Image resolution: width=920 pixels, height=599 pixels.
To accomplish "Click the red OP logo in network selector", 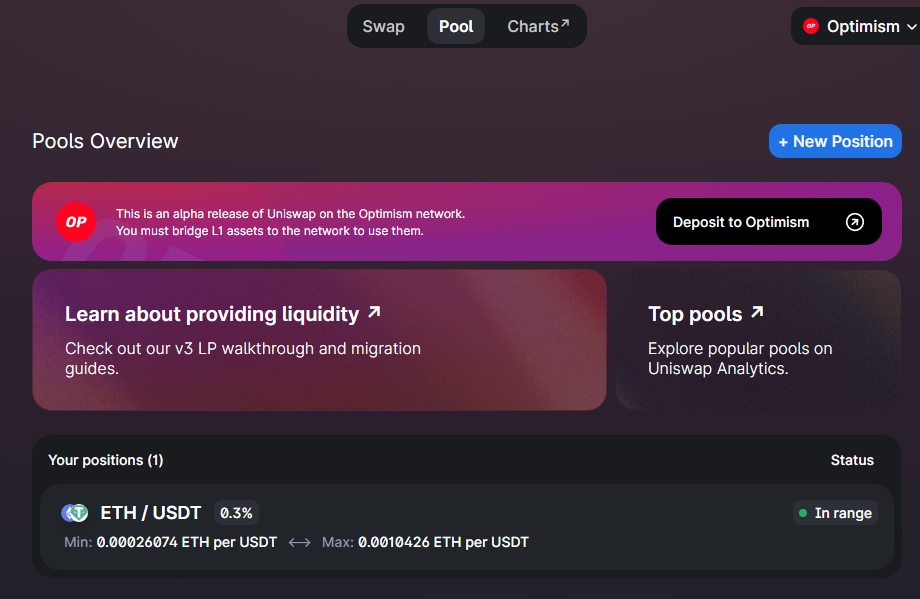I will [811, 26].
